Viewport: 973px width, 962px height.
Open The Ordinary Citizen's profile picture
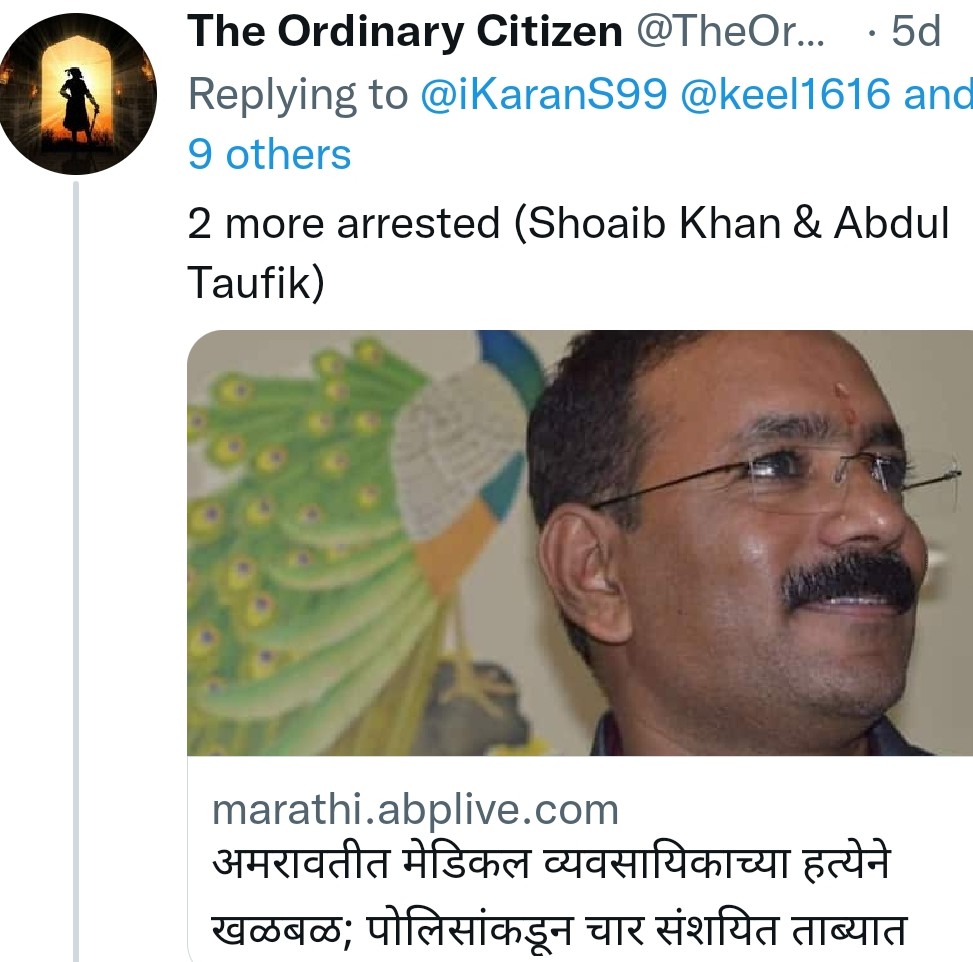(77, 94)
